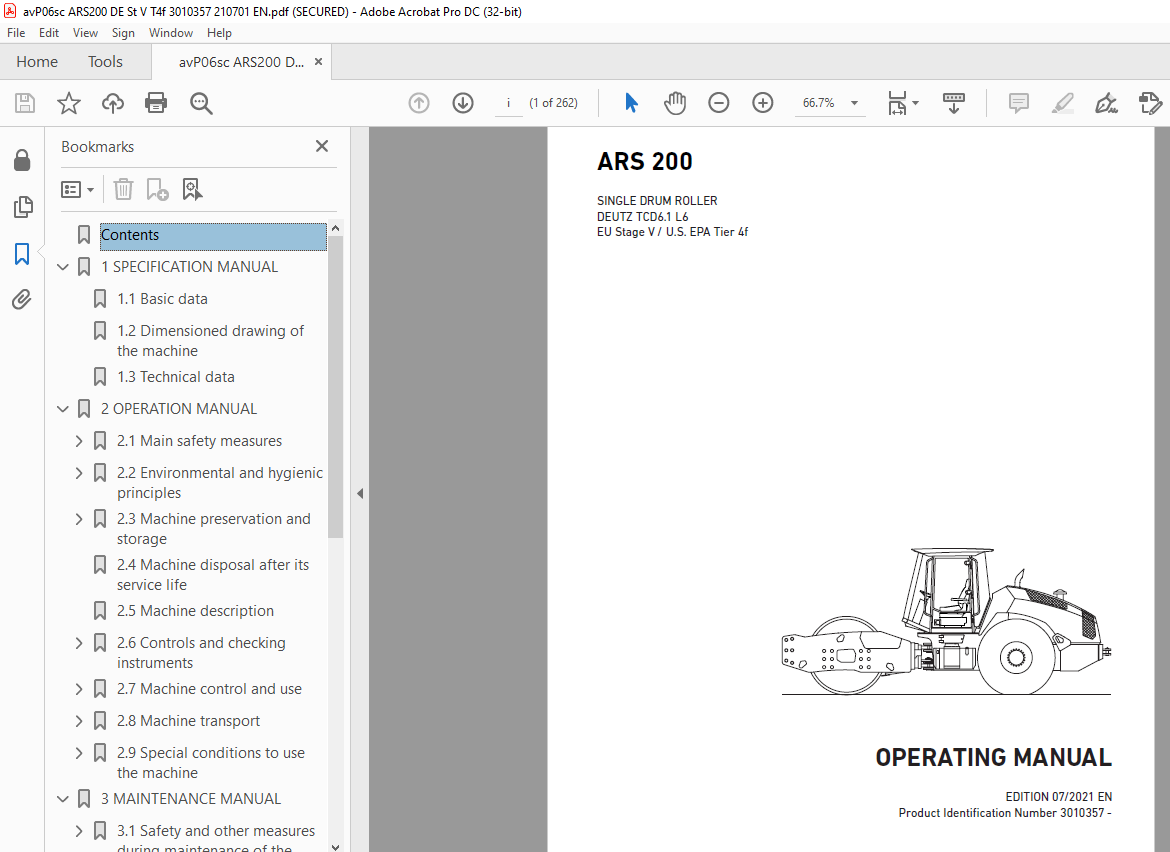Add a comment sticky note
Viewport: 1170px width, 852px height.
1019,103
